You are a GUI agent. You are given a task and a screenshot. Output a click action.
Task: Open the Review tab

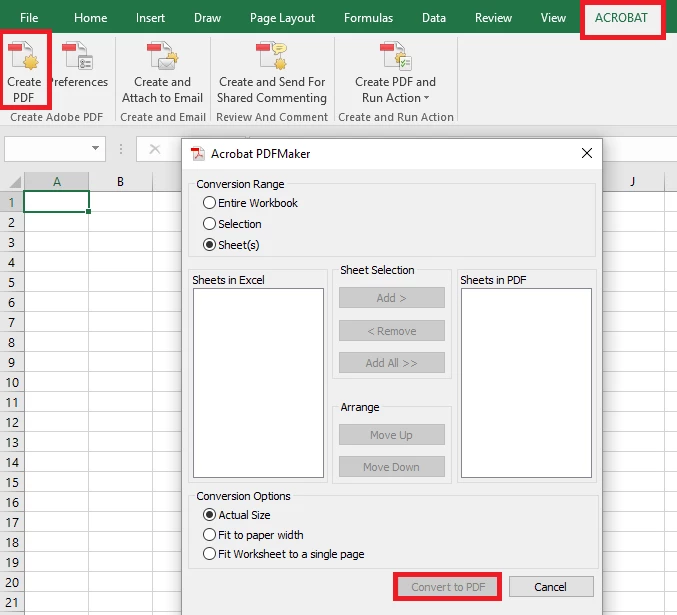493,18
